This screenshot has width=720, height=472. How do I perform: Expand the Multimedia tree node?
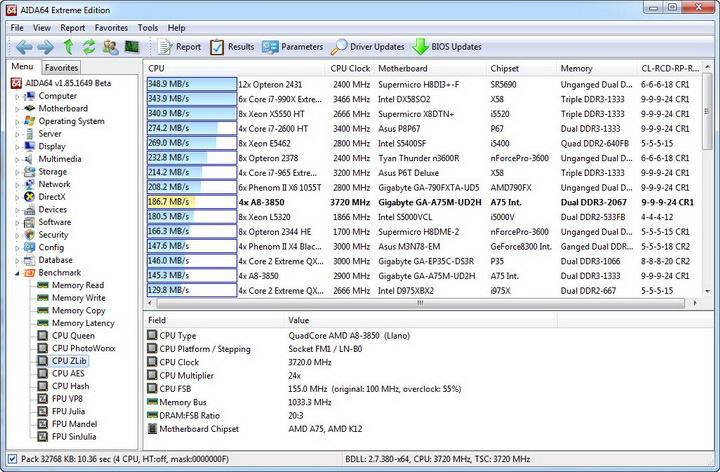click(17, 159)
